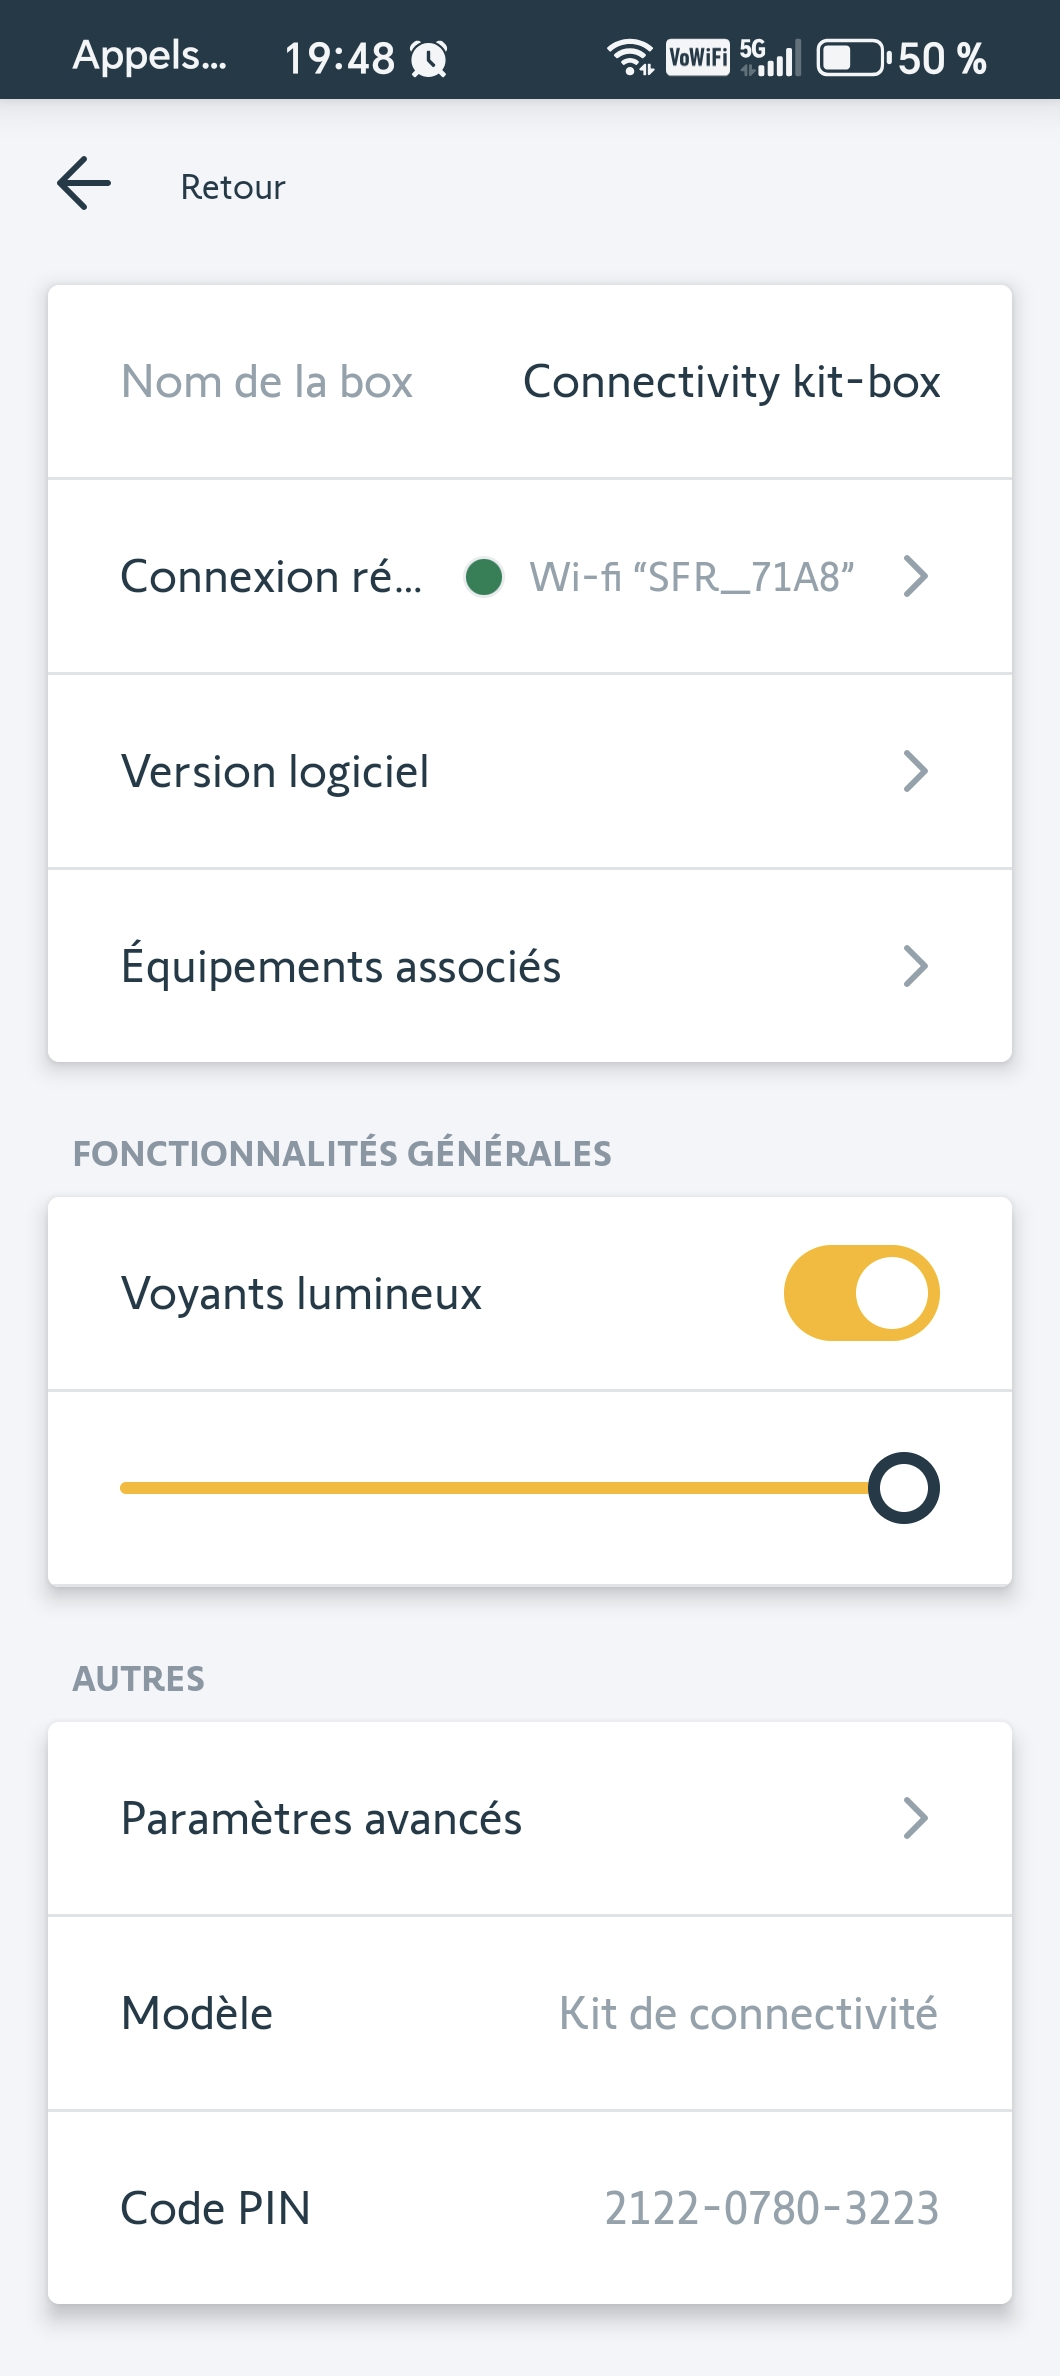1060x2376 pixels.
Task: Tap the 5G signal strength icon
Action: point(770,57)
